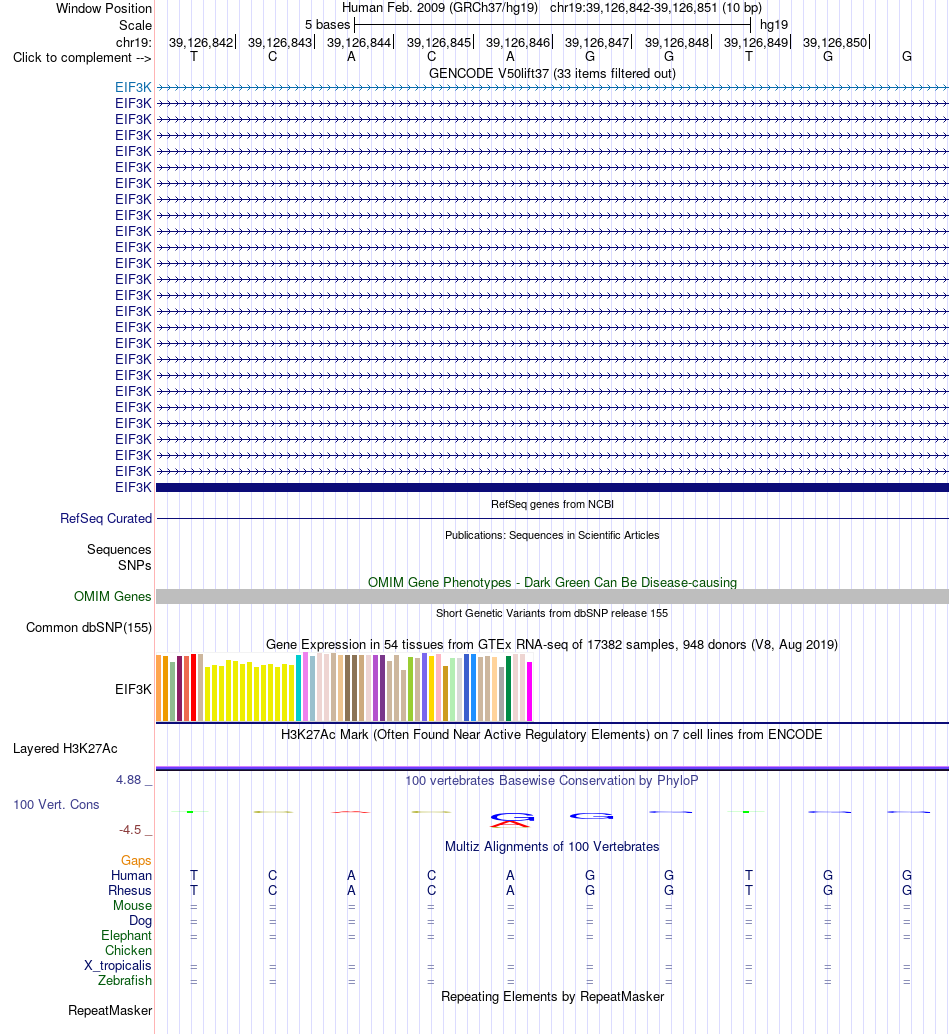Click the EIF3K label of the GTEx expression track
950x1034 pixels.
[x=133, y=689]
